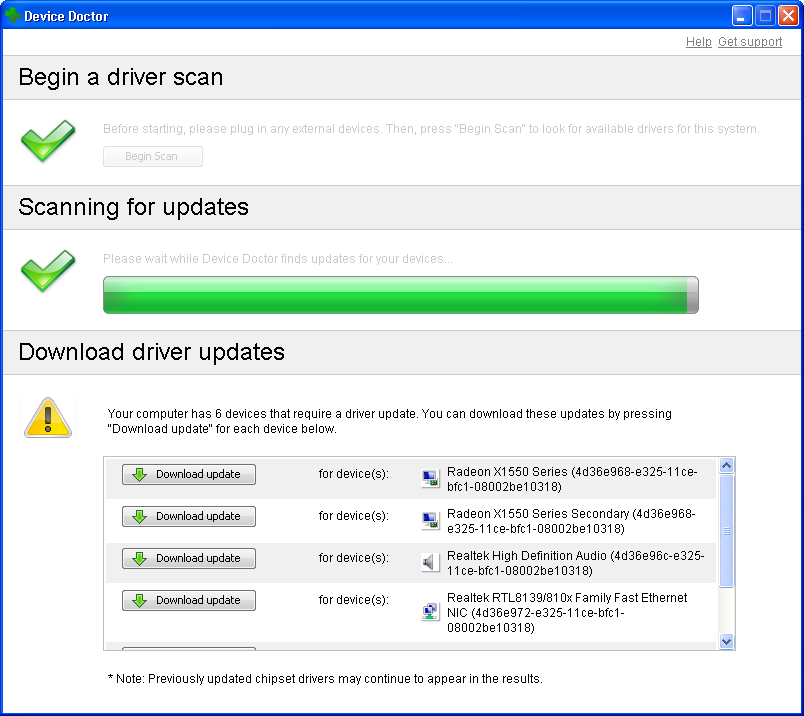Click the yellow warning triangle icon
Viewport: 804px width, 716px height.
pyautogui.click(x=48, y=417)
